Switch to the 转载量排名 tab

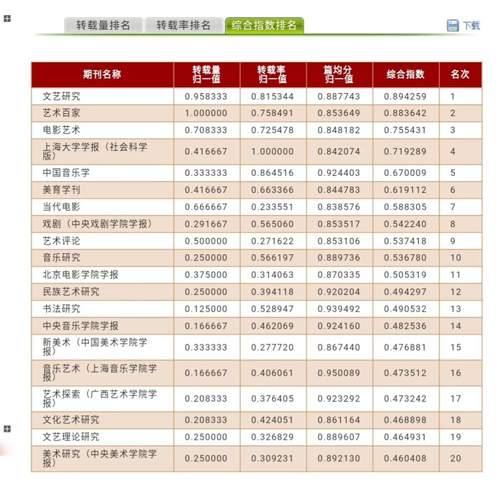(103, 25)
